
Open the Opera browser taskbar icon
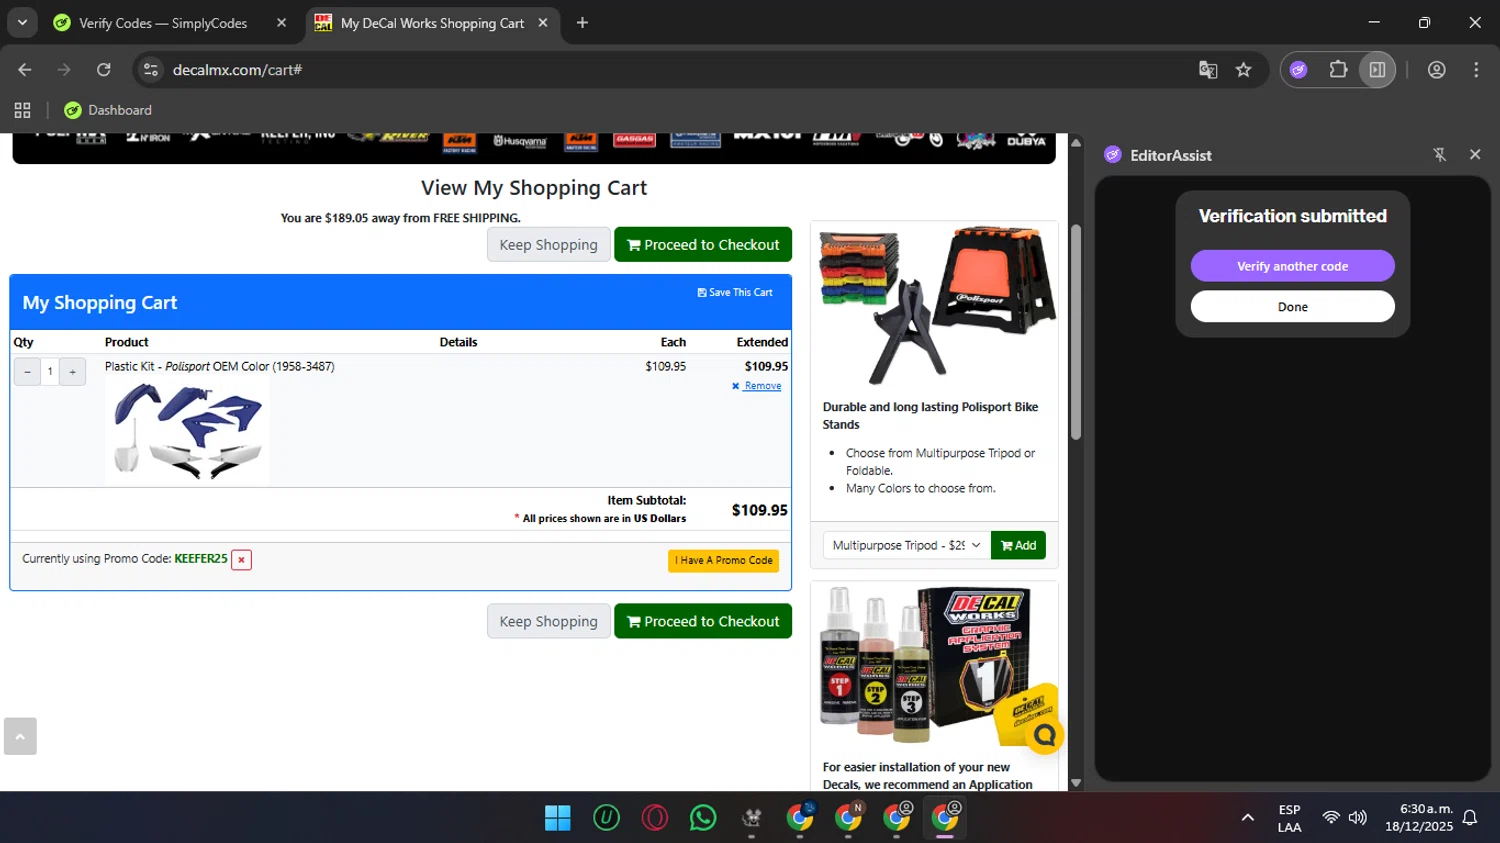[x=655, y=818]
